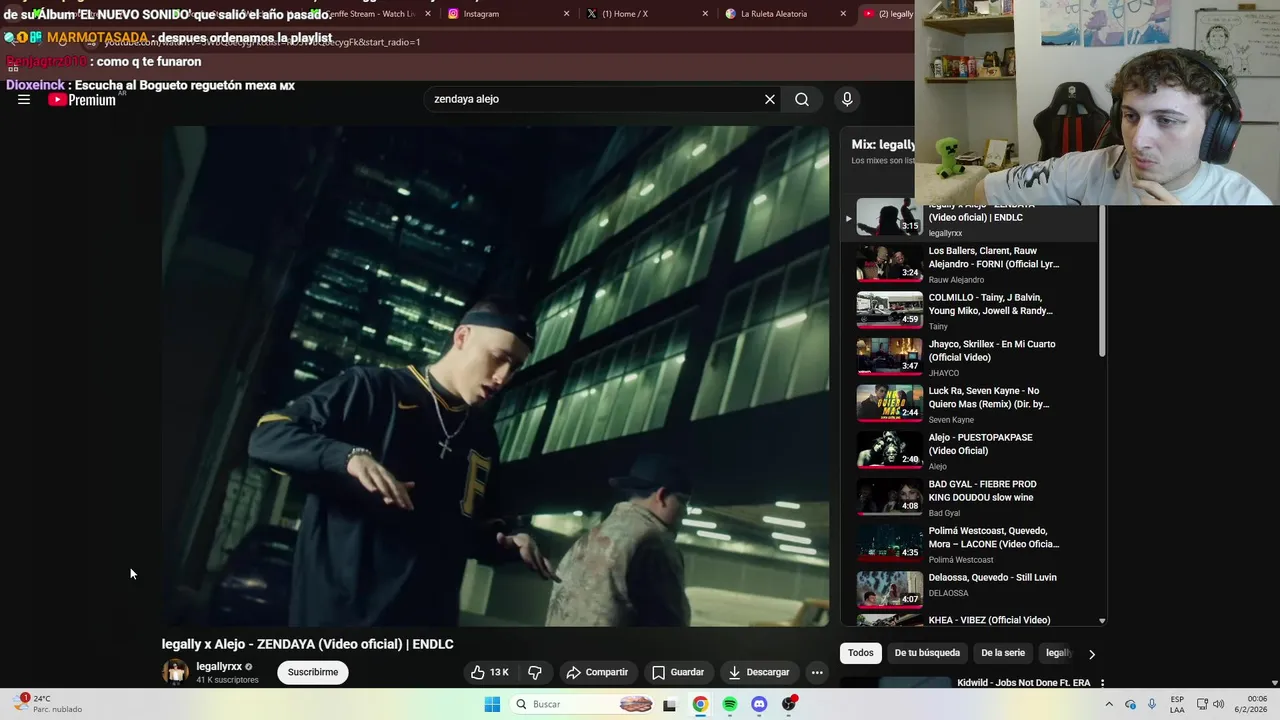Save the video with Guardar
Screen dimensions: 1280x720
tap(678, 672)
